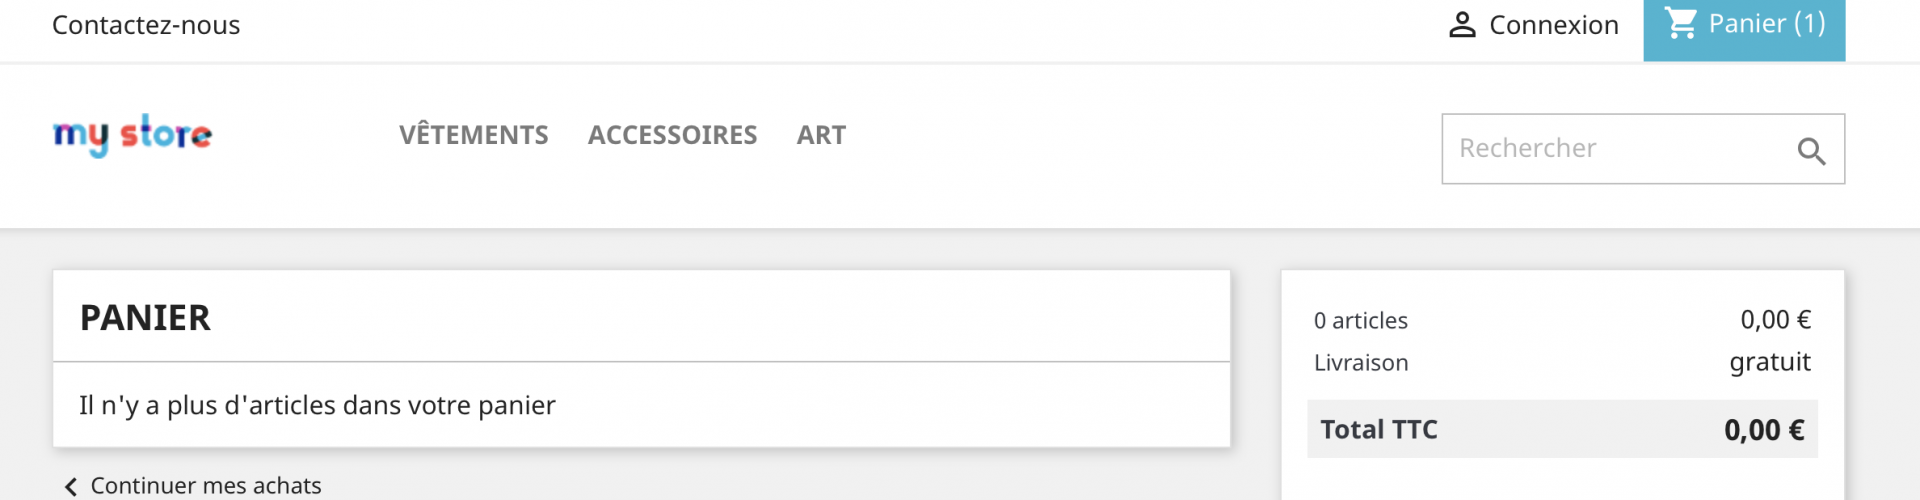Click the Livraison label
The width and height of the screenshot is (1920, 500).
[x=1361, y=363]
